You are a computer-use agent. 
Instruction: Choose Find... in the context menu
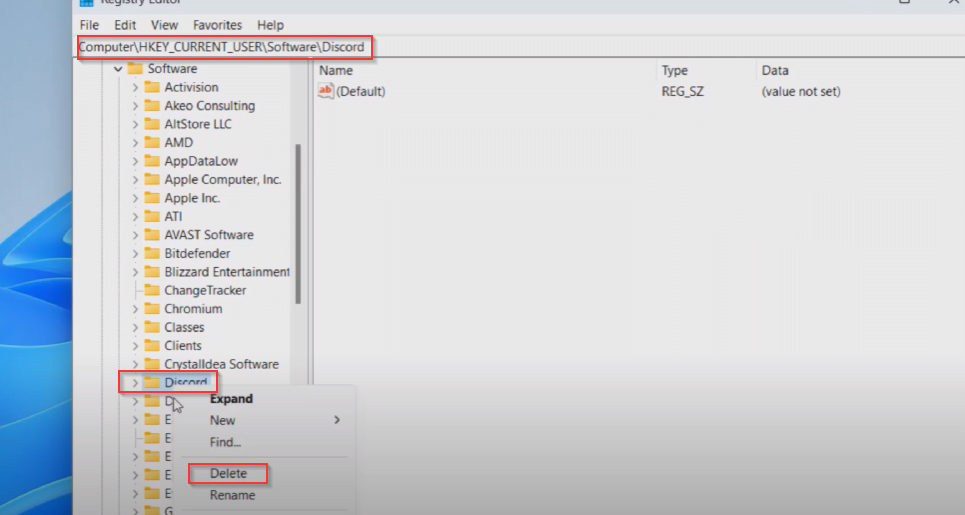(x=225, y=442)
